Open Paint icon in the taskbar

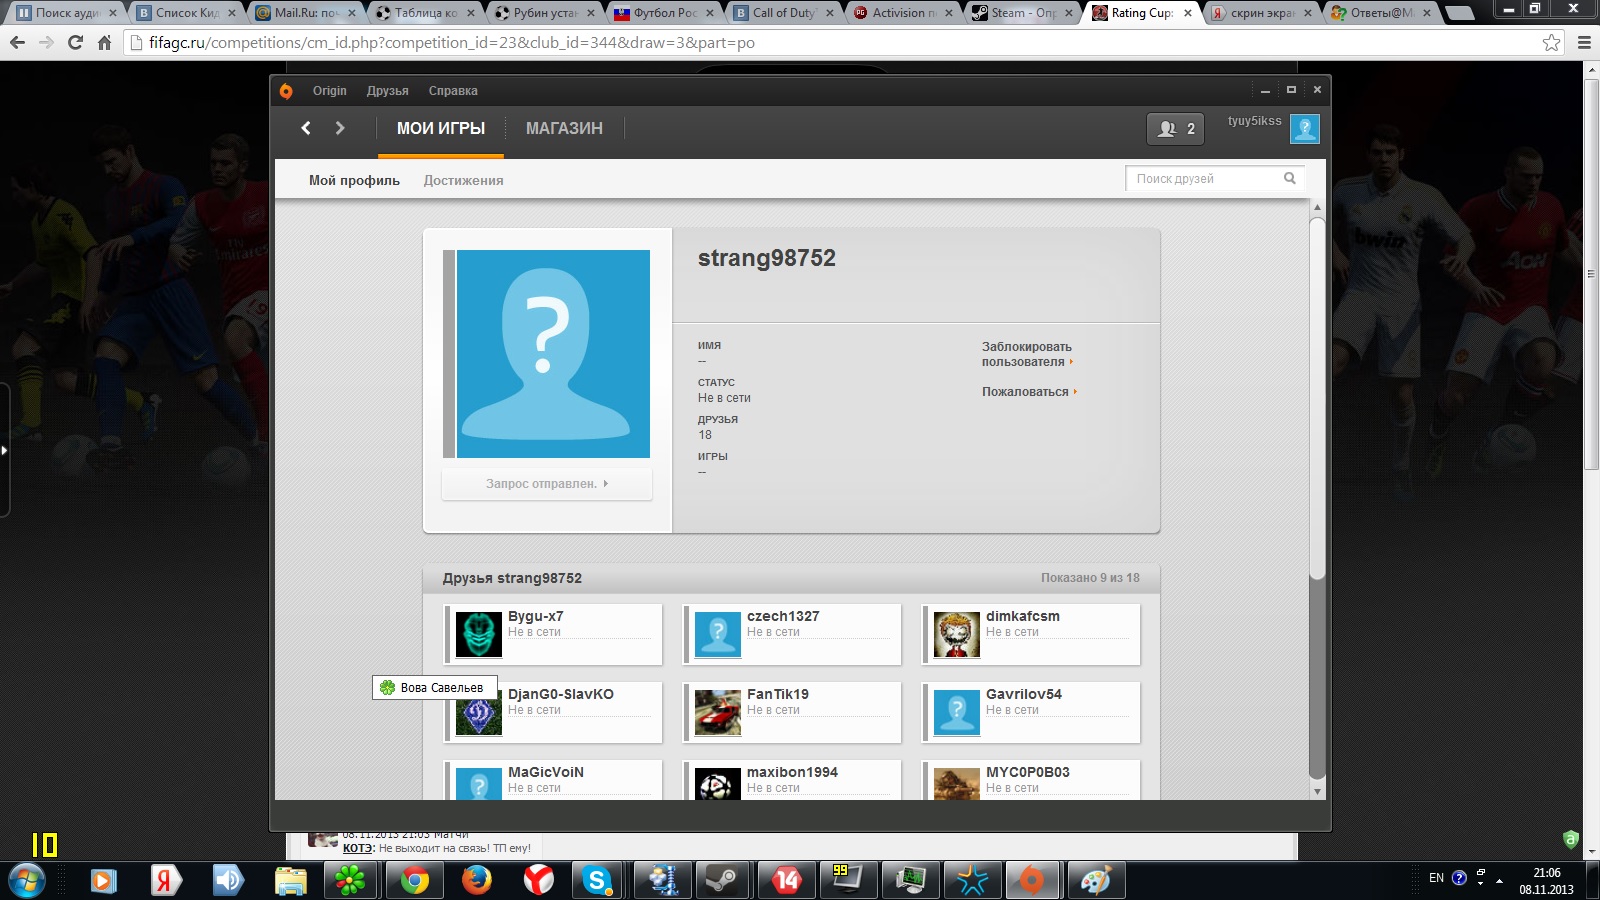(x=1095, y=881)
